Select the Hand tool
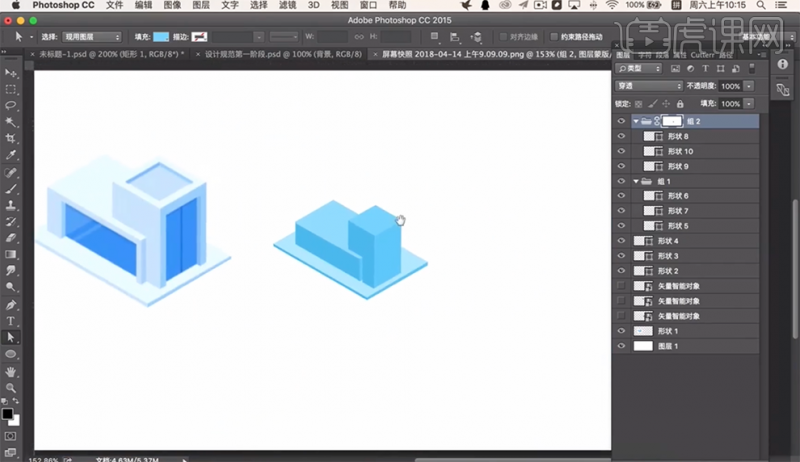The width and height of the screenshot is (800, 462). point(11,372)
